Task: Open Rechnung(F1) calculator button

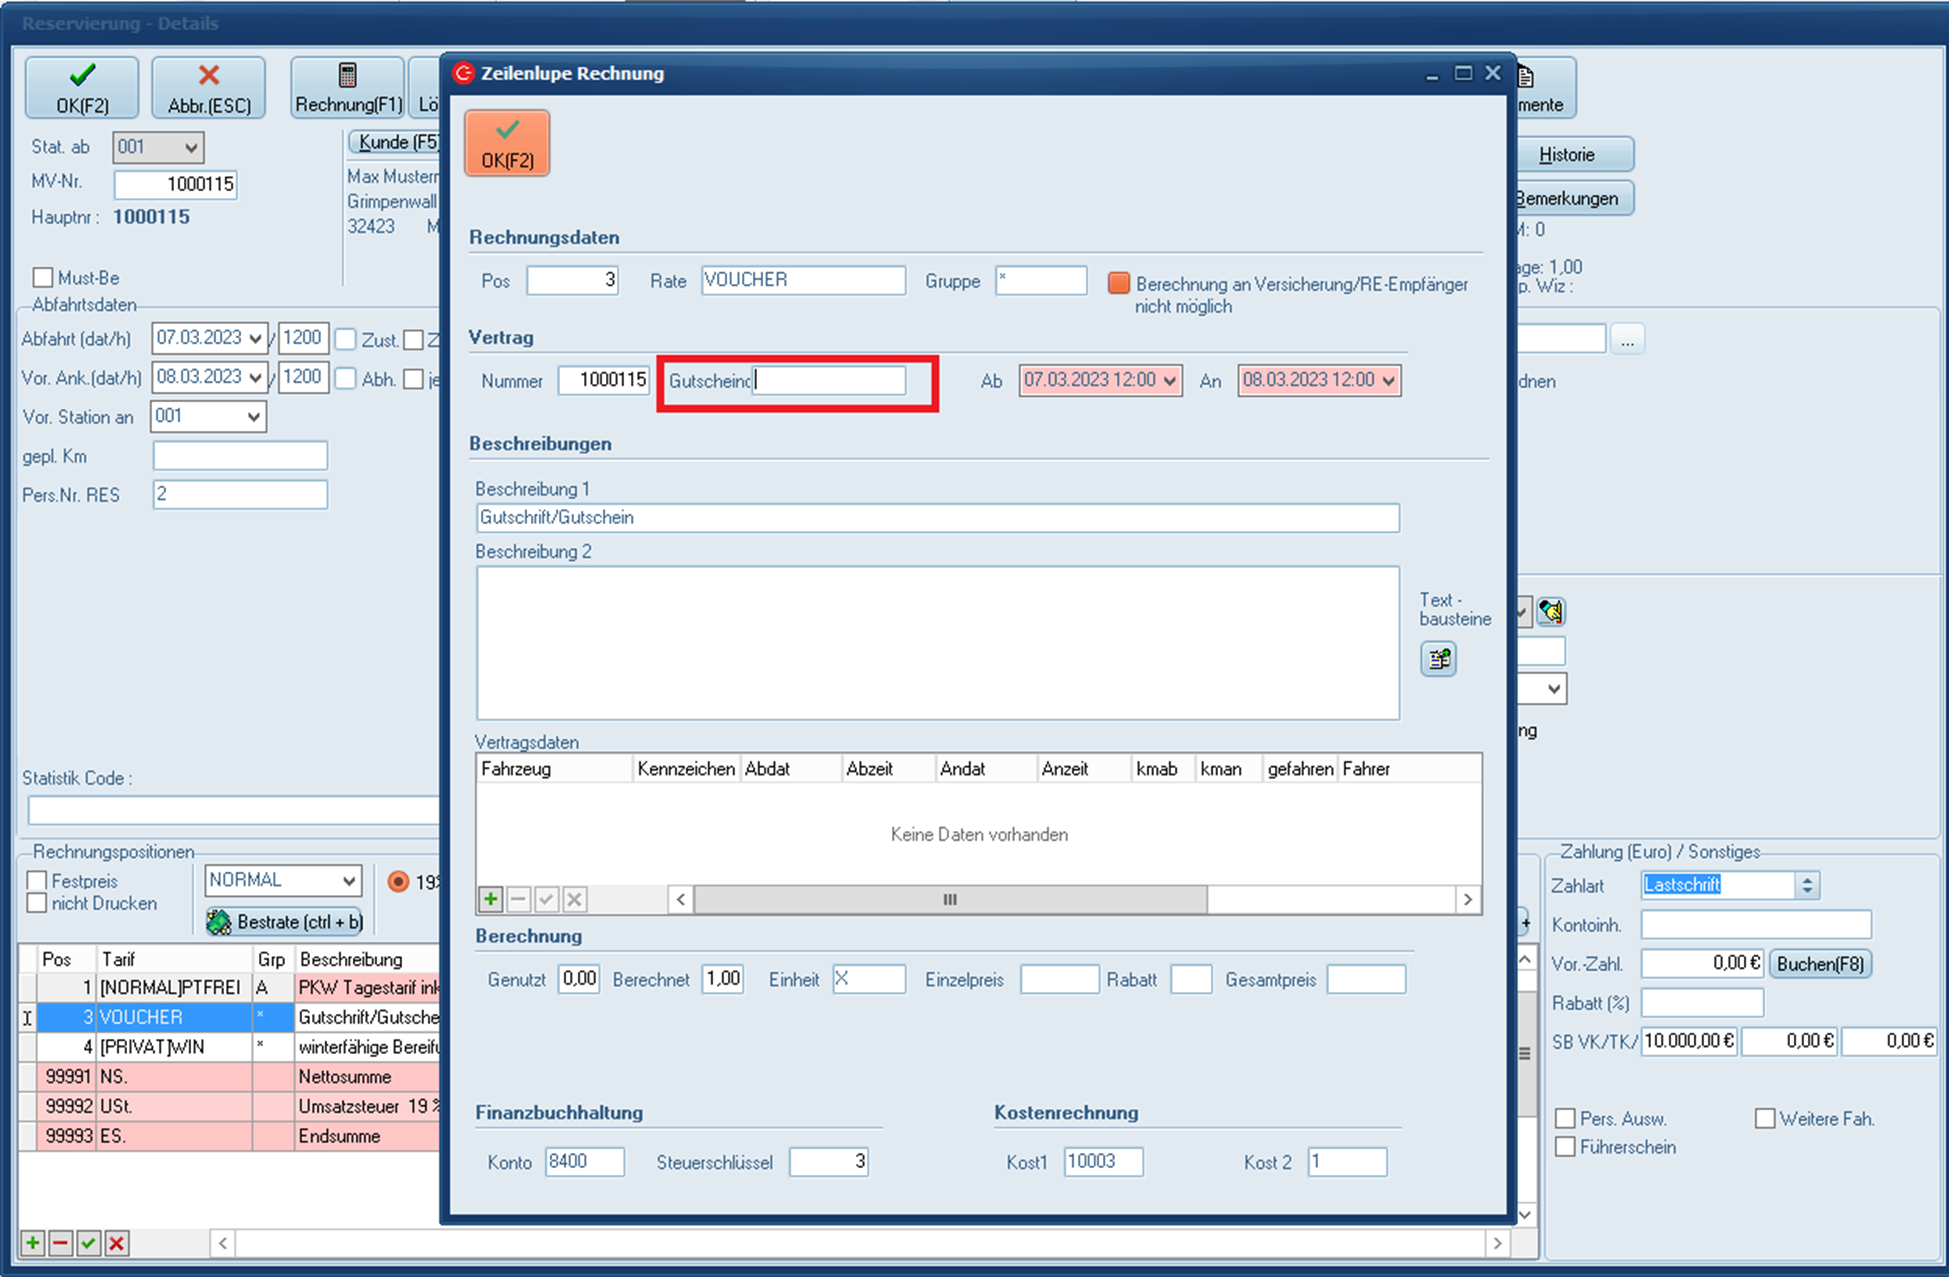Action: pos(348,88)
